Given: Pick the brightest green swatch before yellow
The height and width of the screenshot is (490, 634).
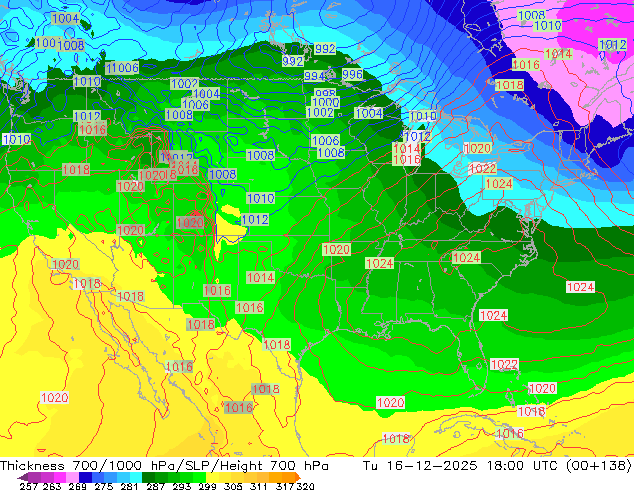Looking at the screenshot, I should pos(199,477).
